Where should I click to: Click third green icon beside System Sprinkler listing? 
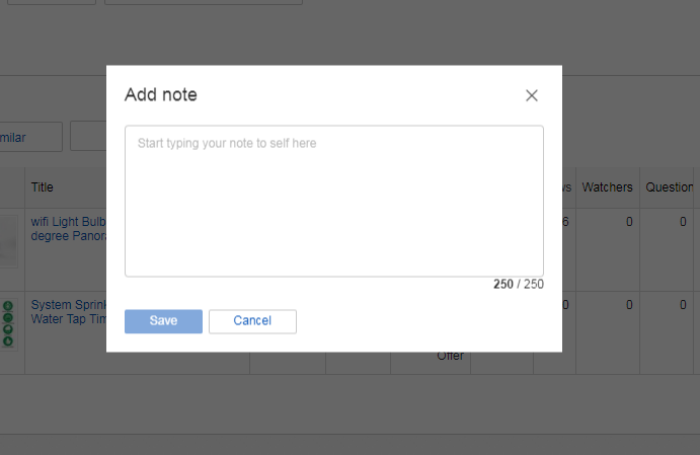click(x=8, y=329)
